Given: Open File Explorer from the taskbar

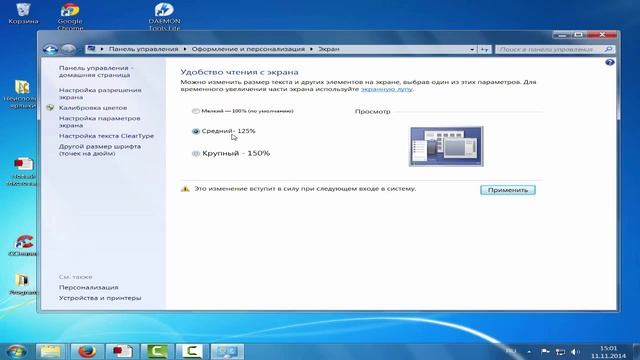Looking at the screenshot, I should point(50,351).
